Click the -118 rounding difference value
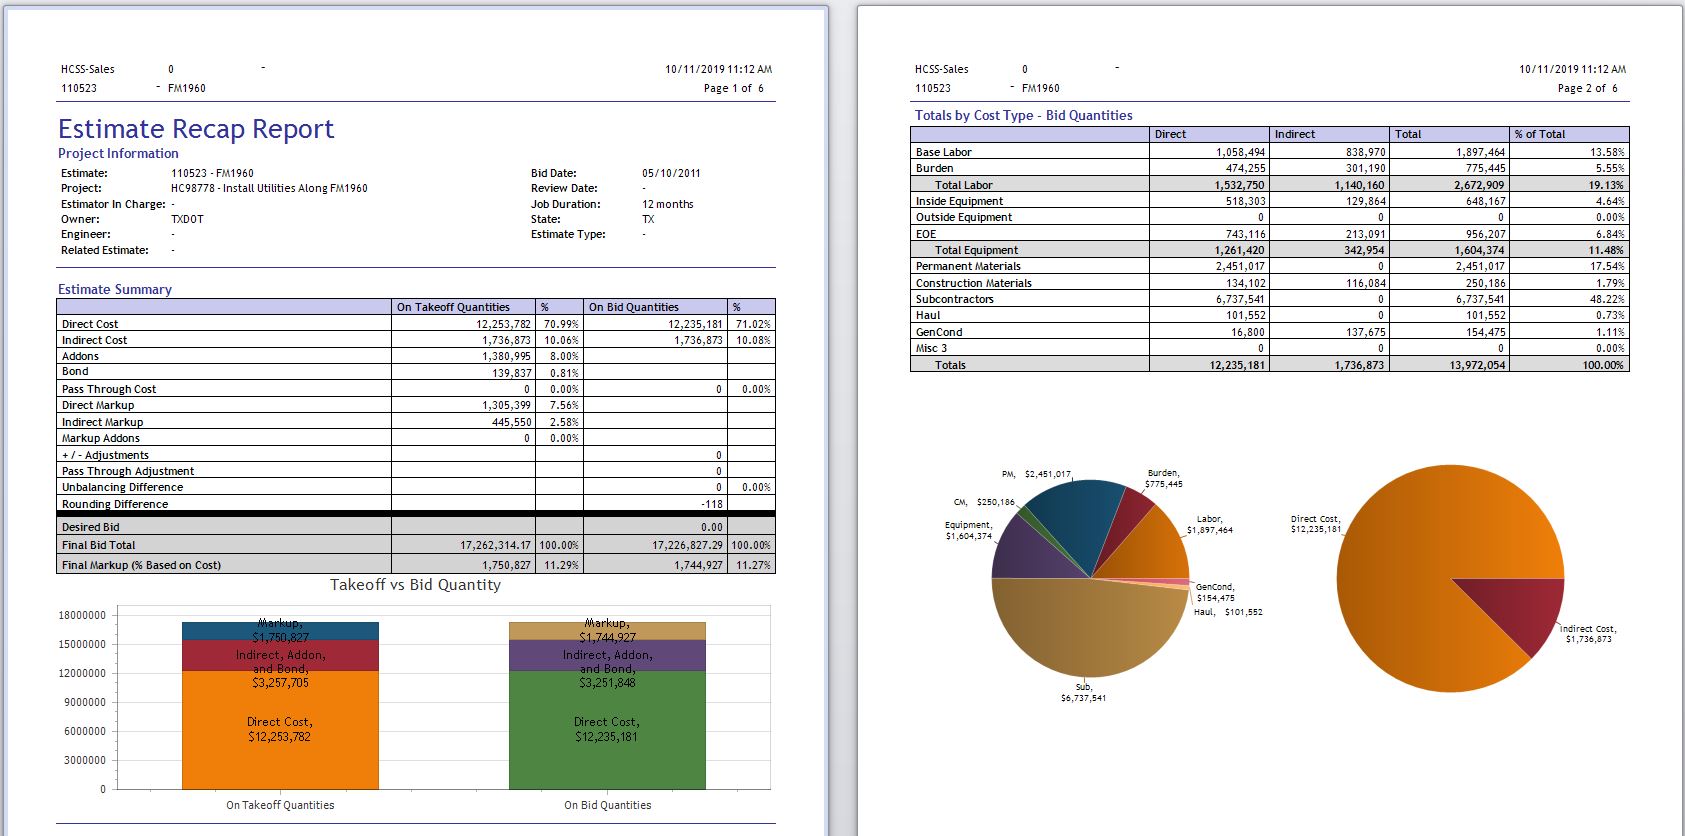 point(712,504)
